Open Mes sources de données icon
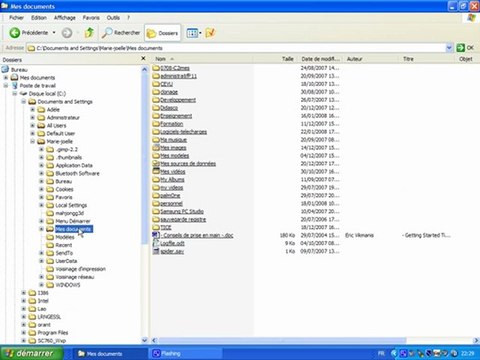 point(156,163)
